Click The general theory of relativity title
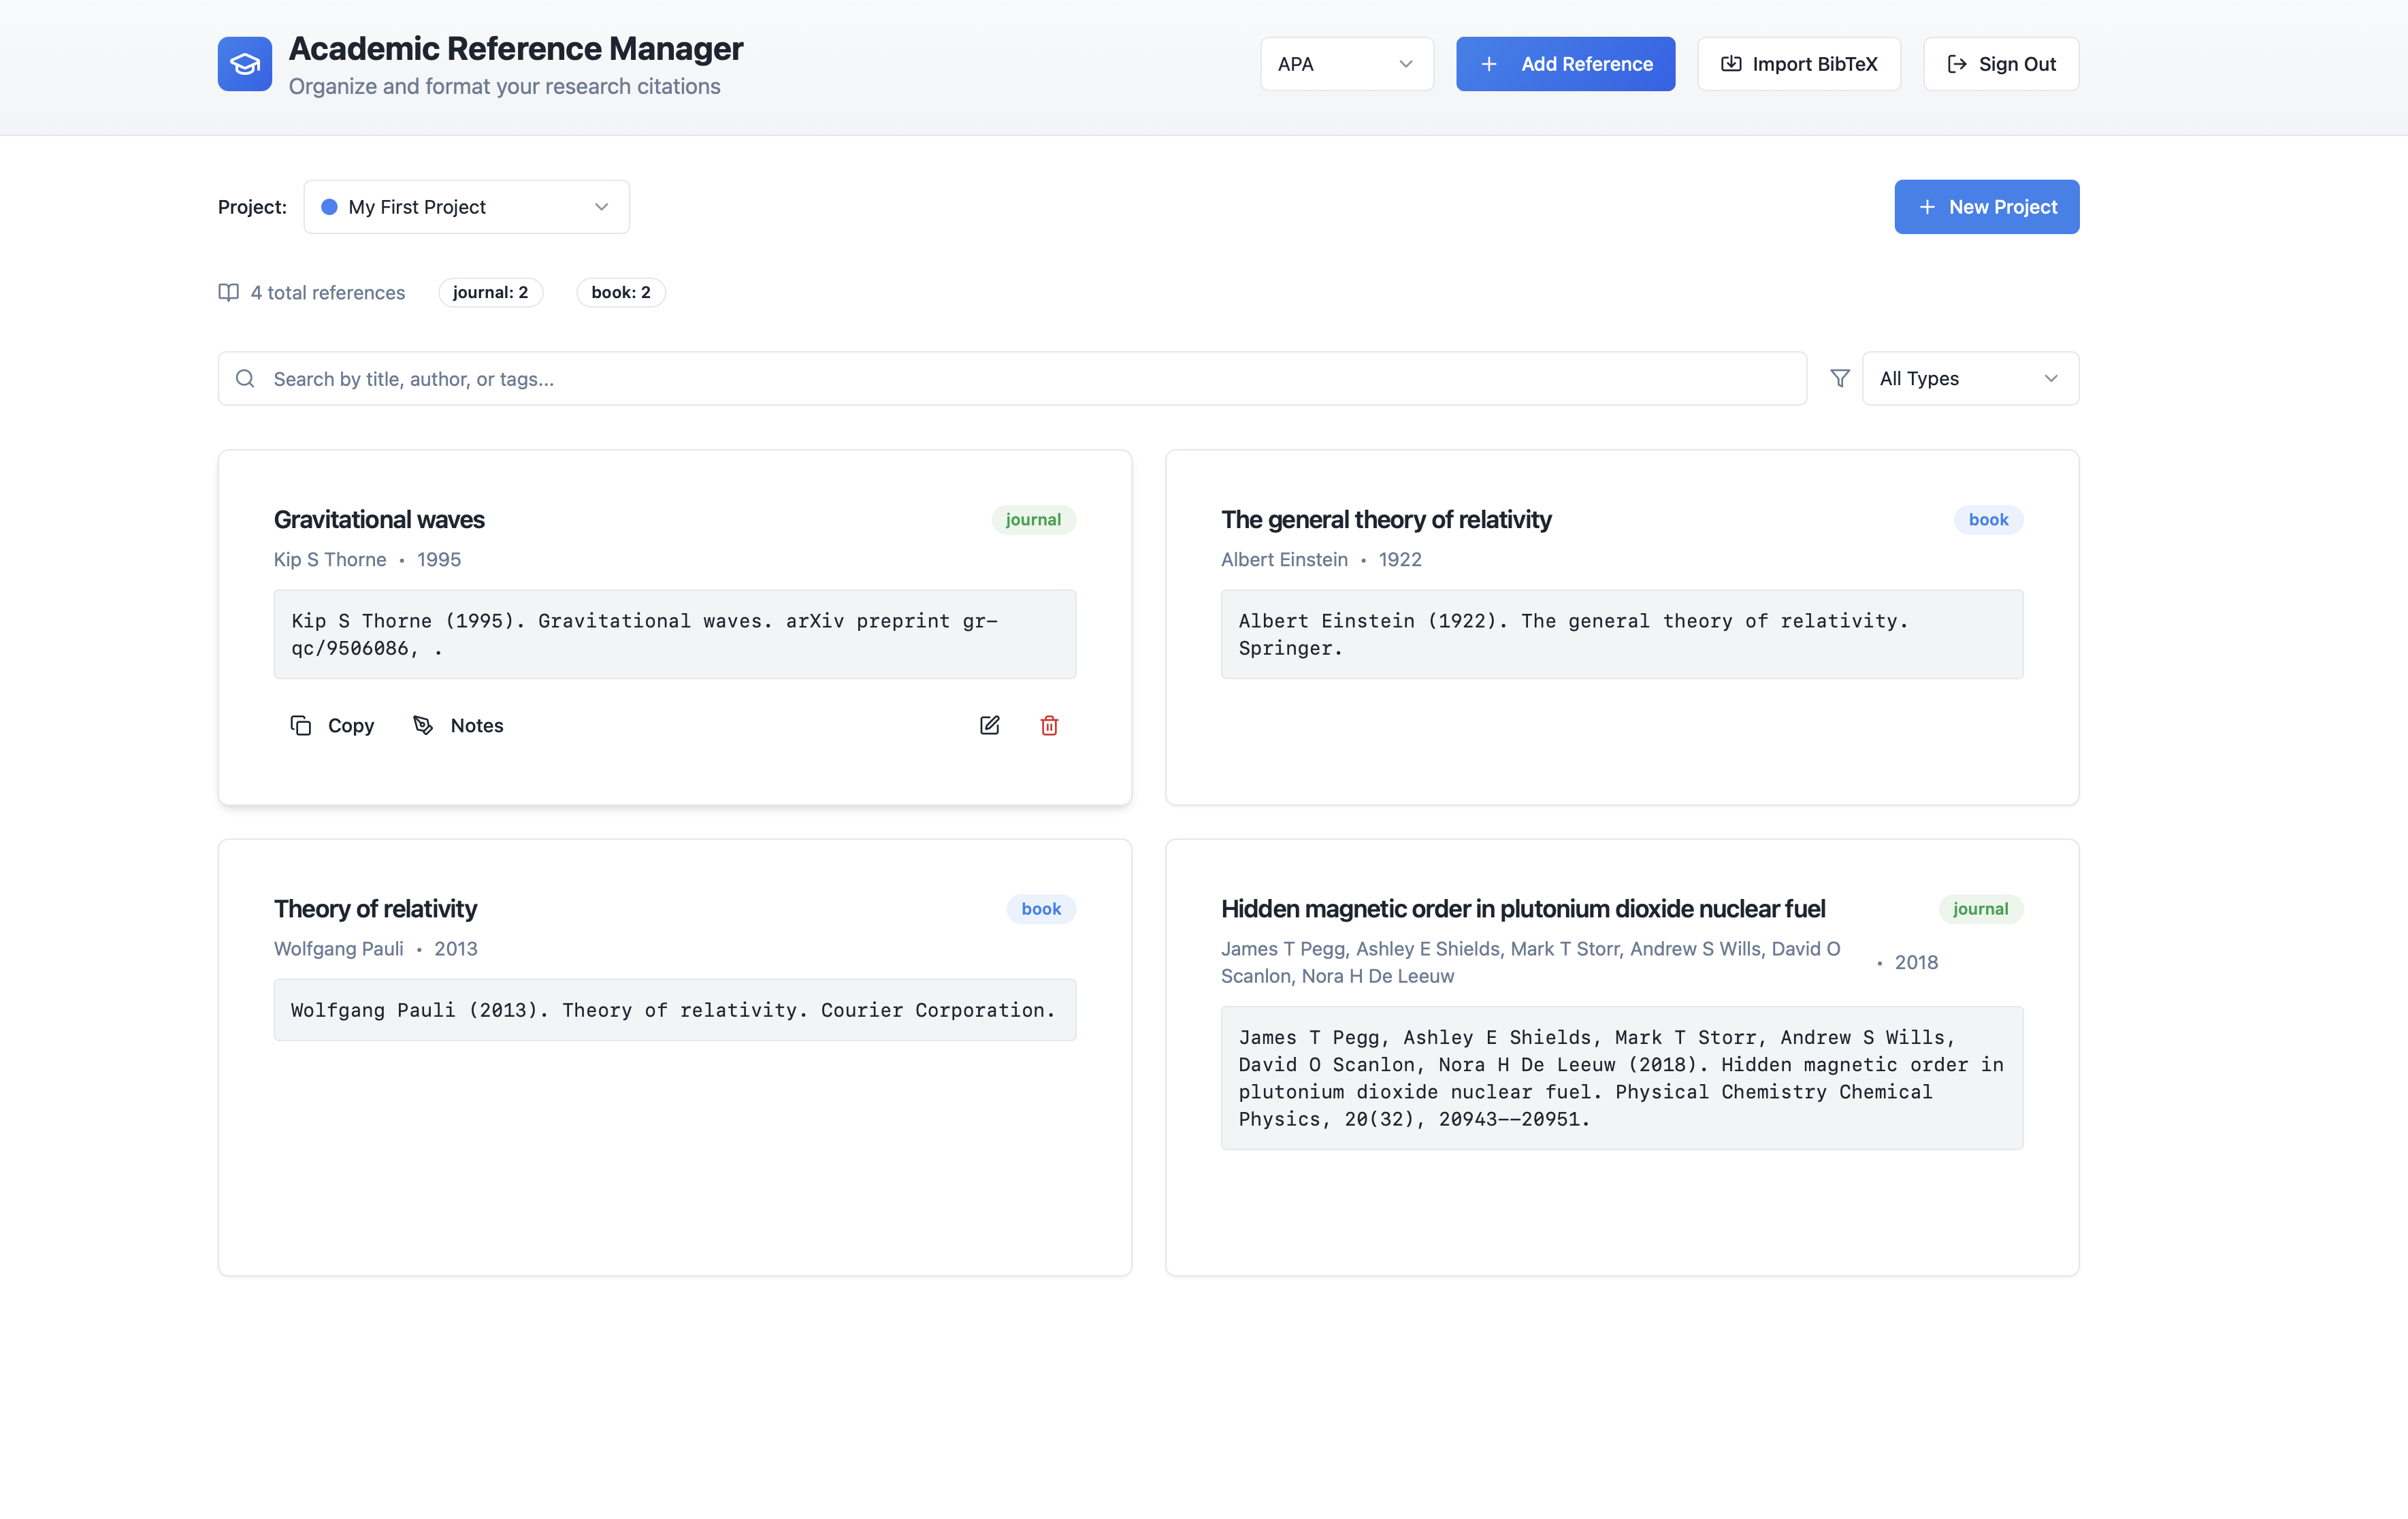This screenshot has width=2408, height=1519. point(1385,519)
